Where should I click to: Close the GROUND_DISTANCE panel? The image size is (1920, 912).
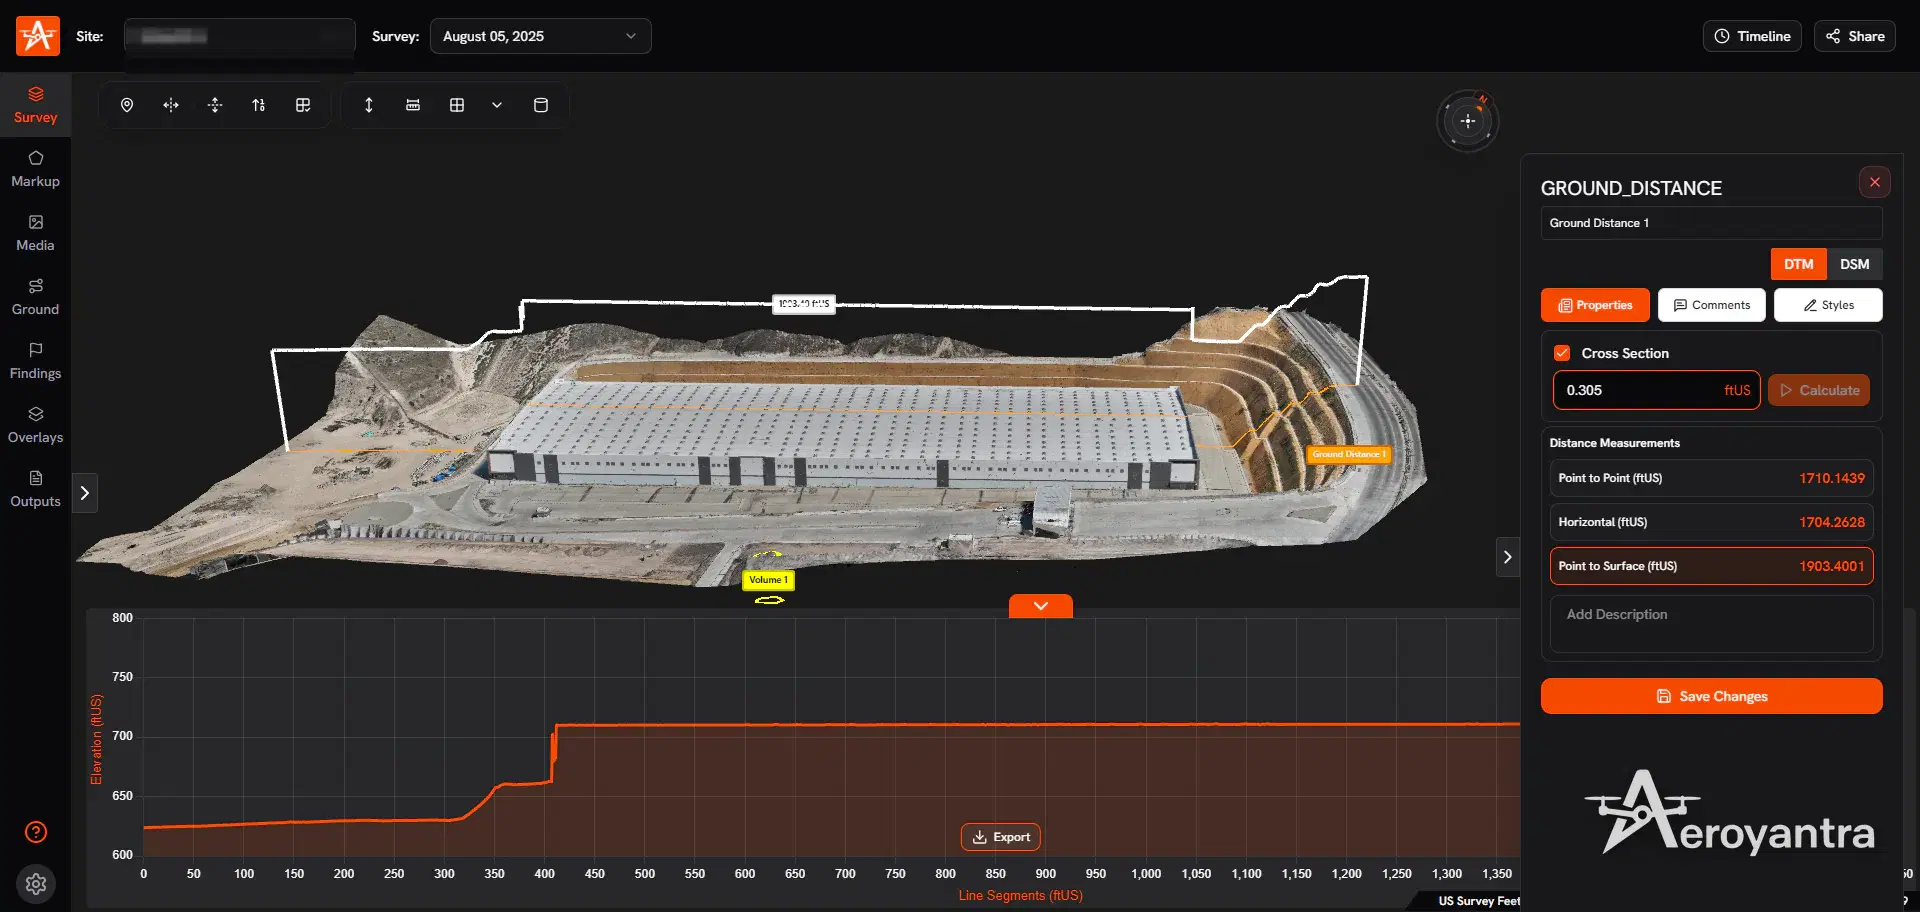click(x=1875, y=182)
